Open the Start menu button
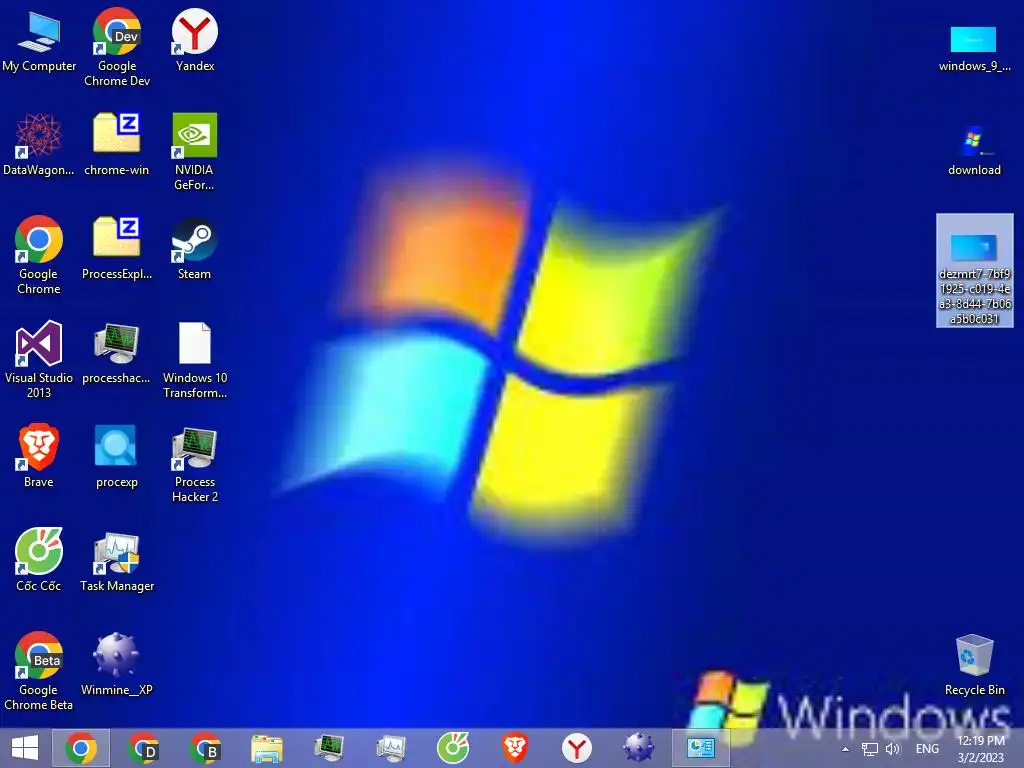This screenshot has height=768, width=1024. click(25, 748)
